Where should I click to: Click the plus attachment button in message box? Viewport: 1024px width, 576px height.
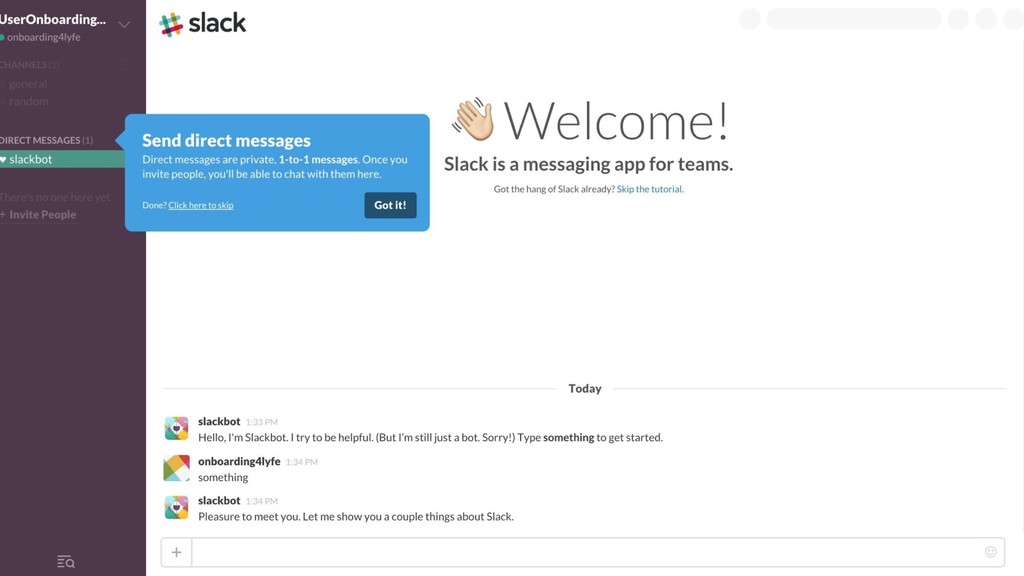tap(176, 552)
